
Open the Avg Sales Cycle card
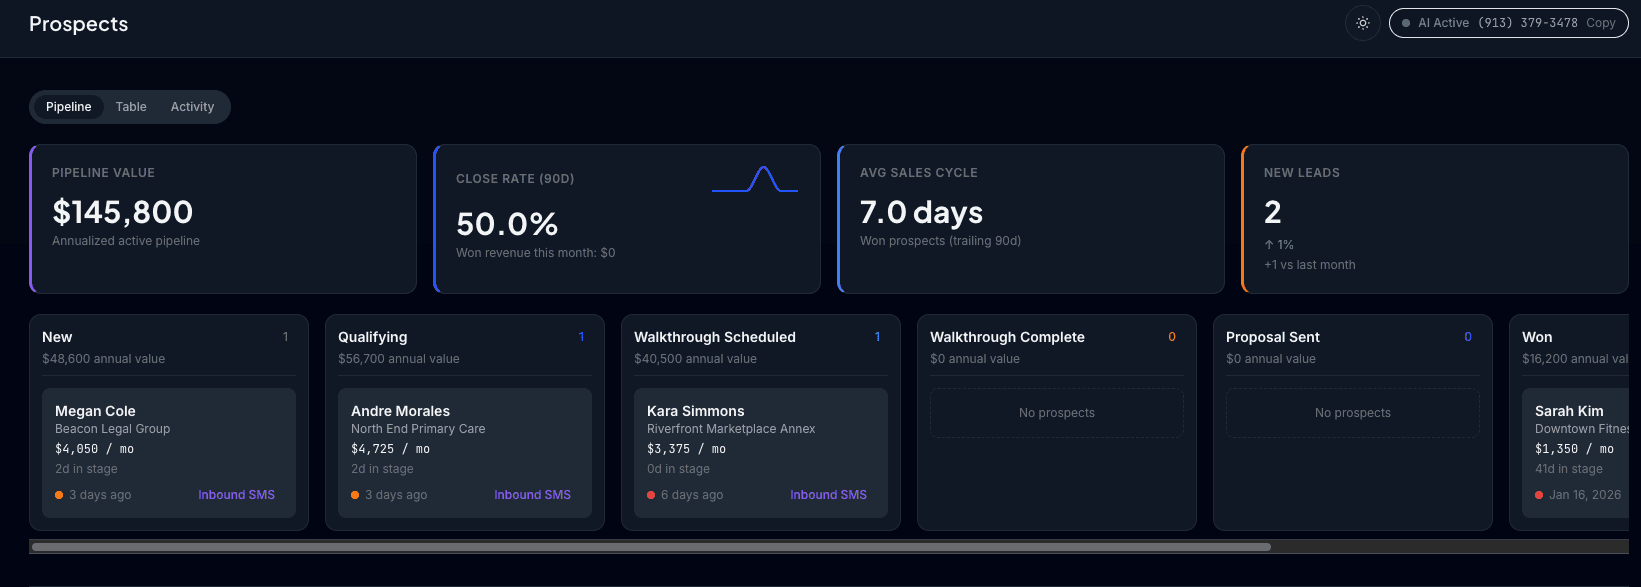pos(1031,219)
